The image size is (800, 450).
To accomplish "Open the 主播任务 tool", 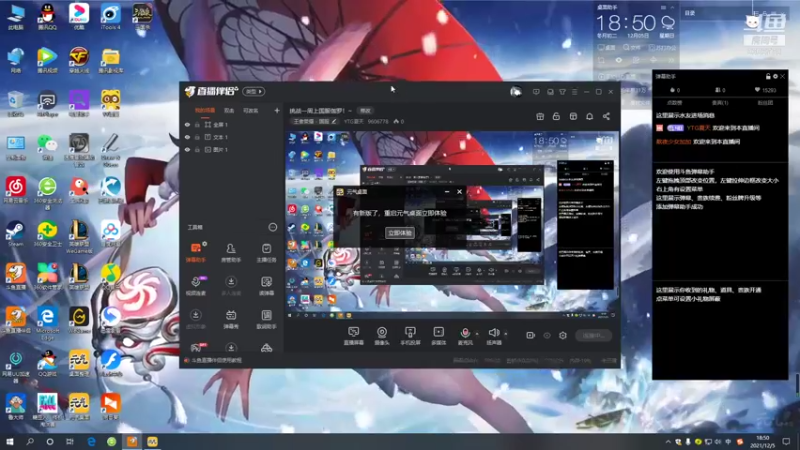I will click(x=266, y=252).
